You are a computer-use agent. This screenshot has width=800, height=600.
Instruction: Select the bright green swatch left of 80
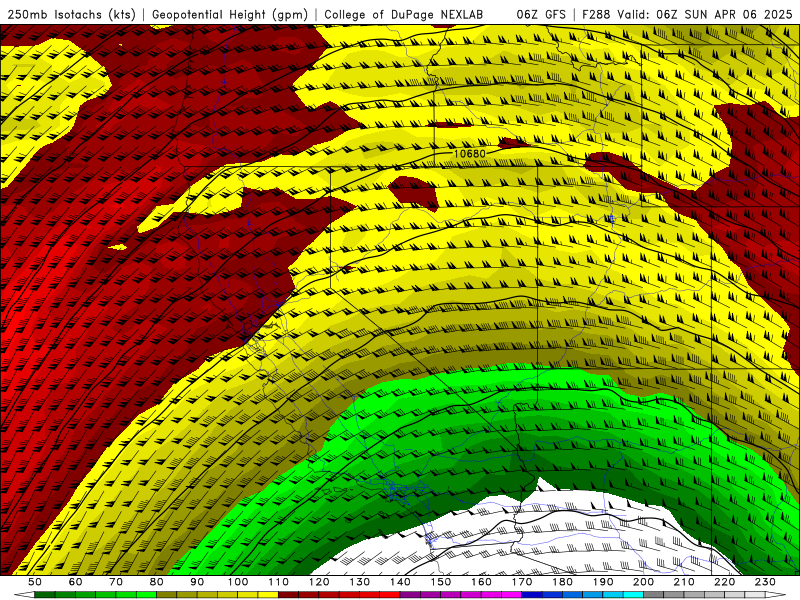(146, 595)
